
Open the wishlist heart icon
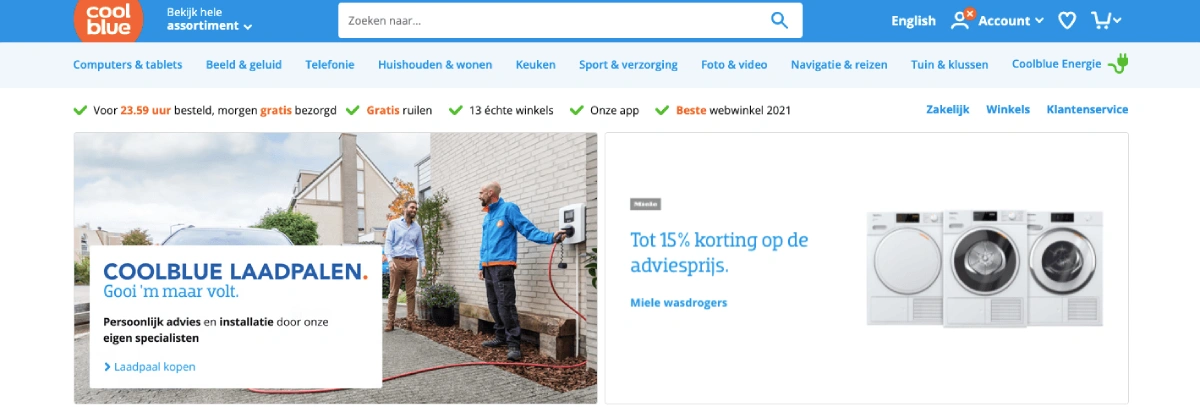click(1067, 20)
